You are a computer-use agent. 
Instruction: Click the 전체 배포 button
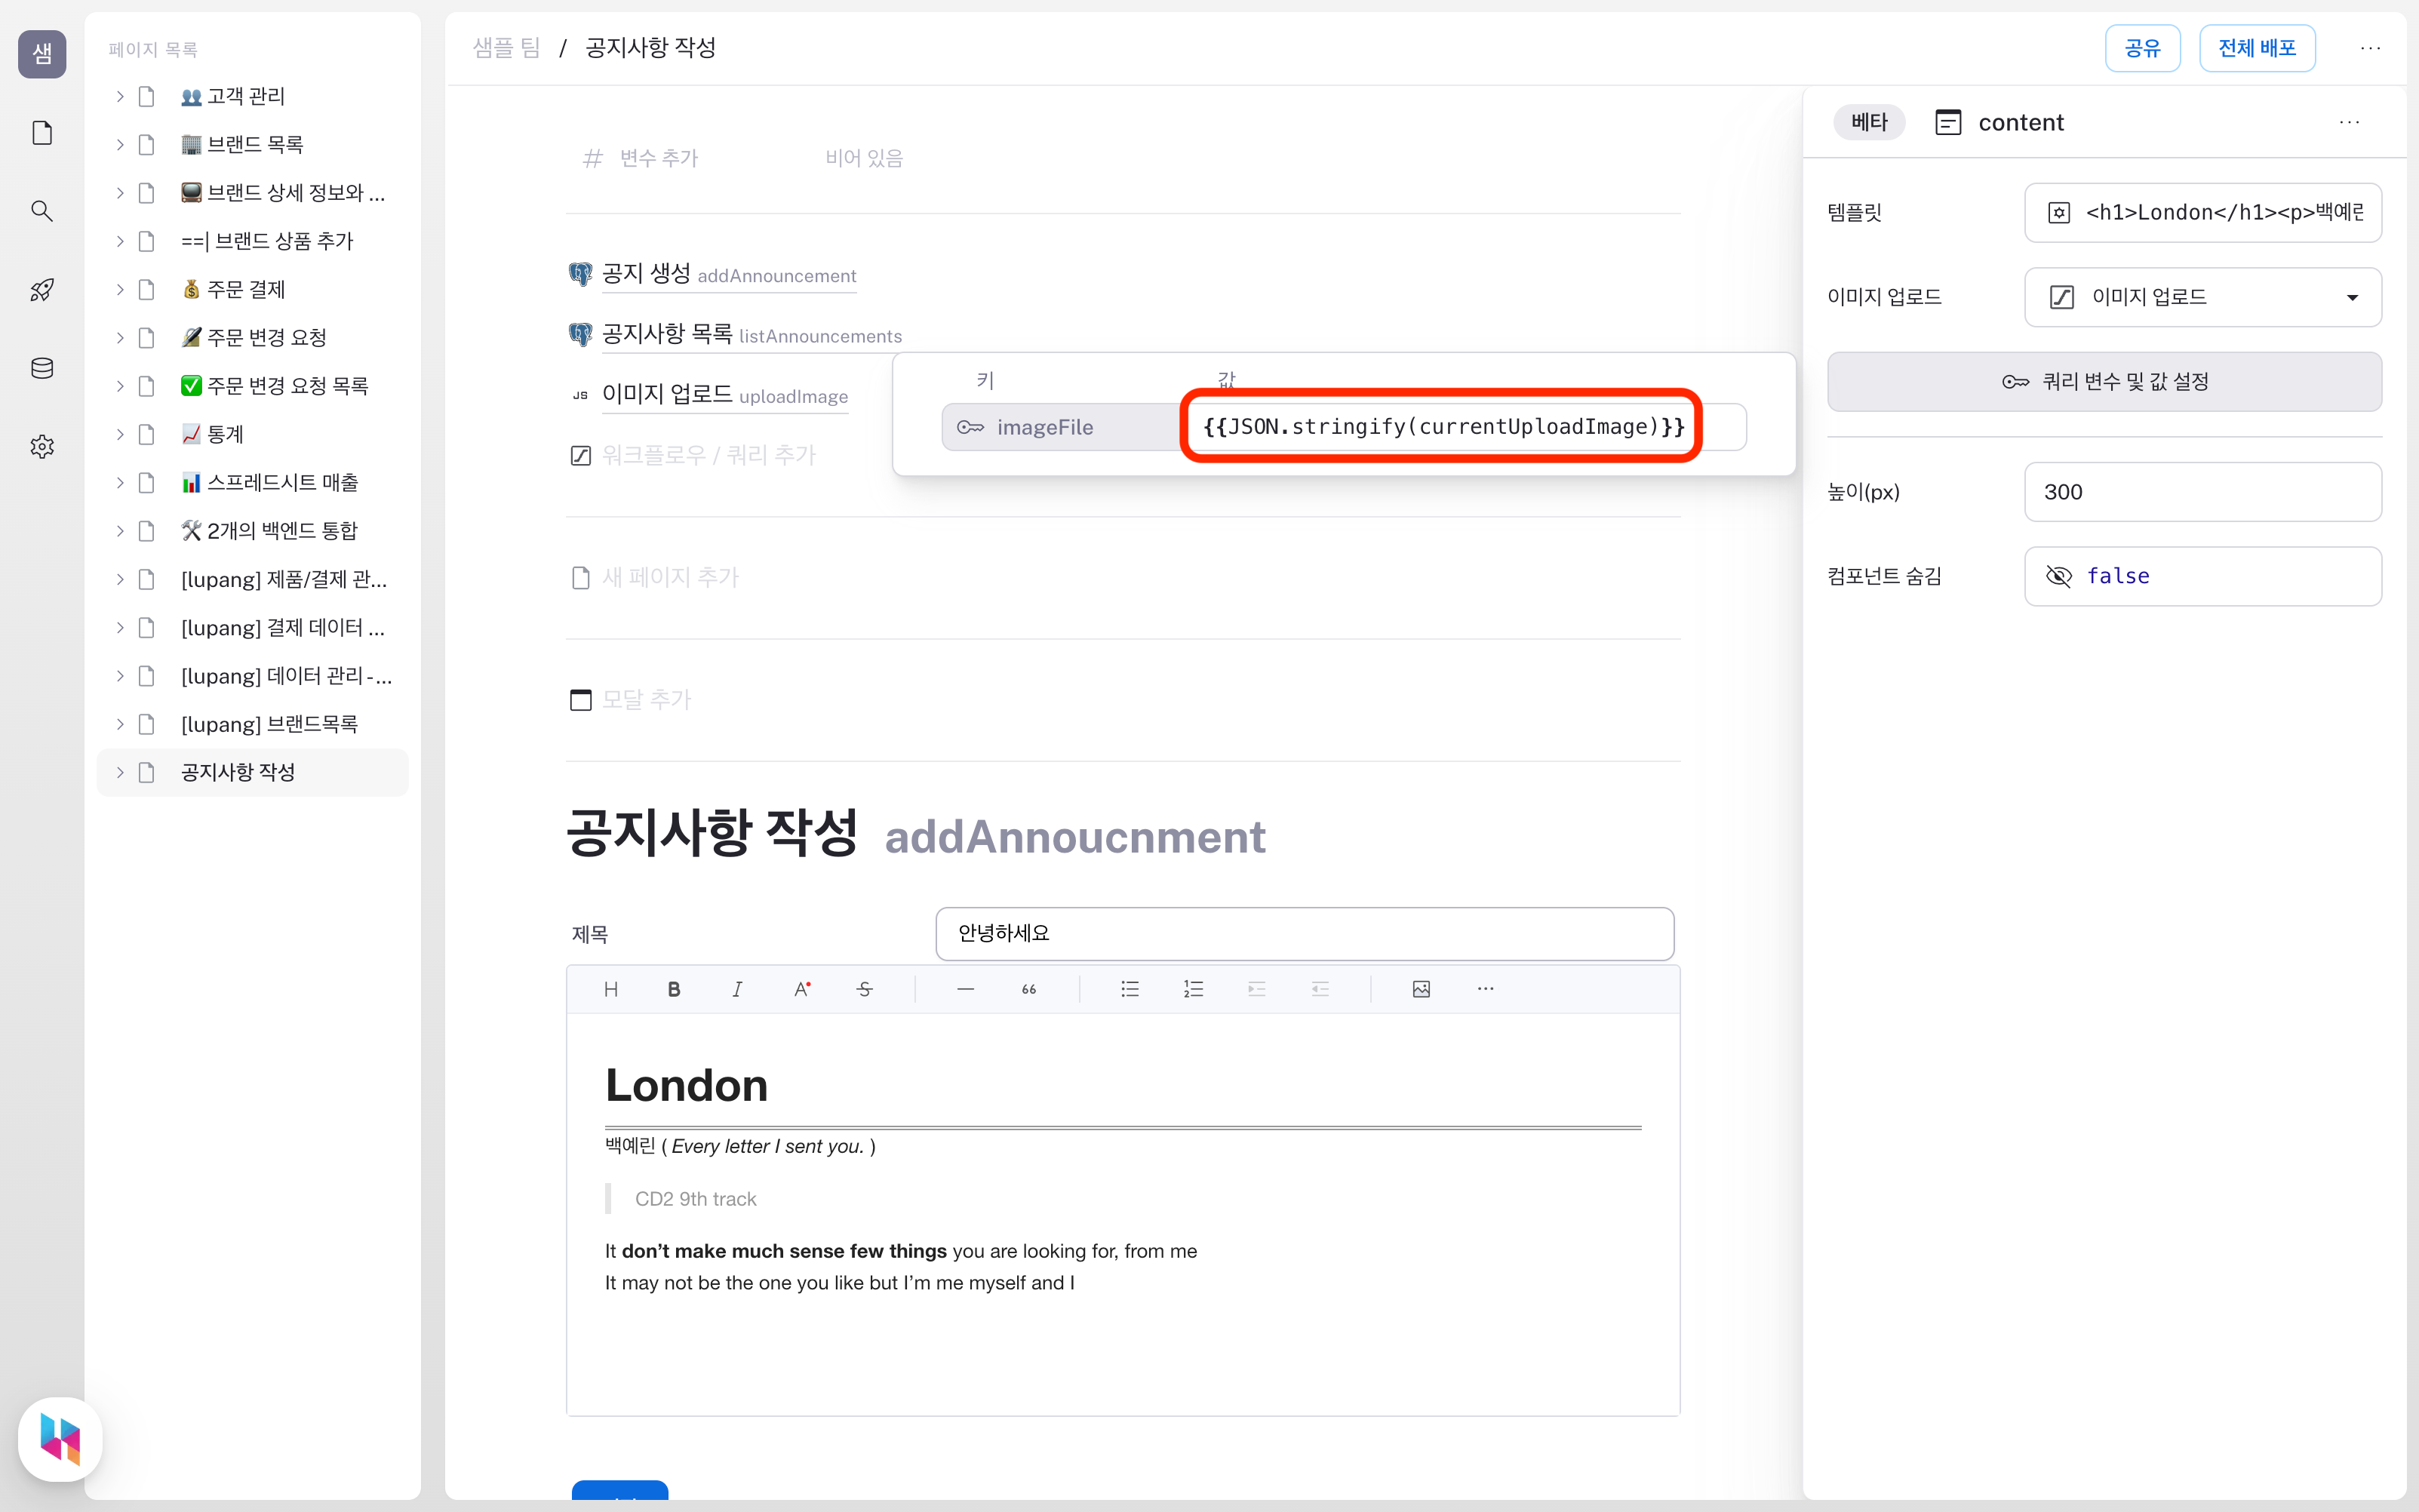click(2257, 48)
